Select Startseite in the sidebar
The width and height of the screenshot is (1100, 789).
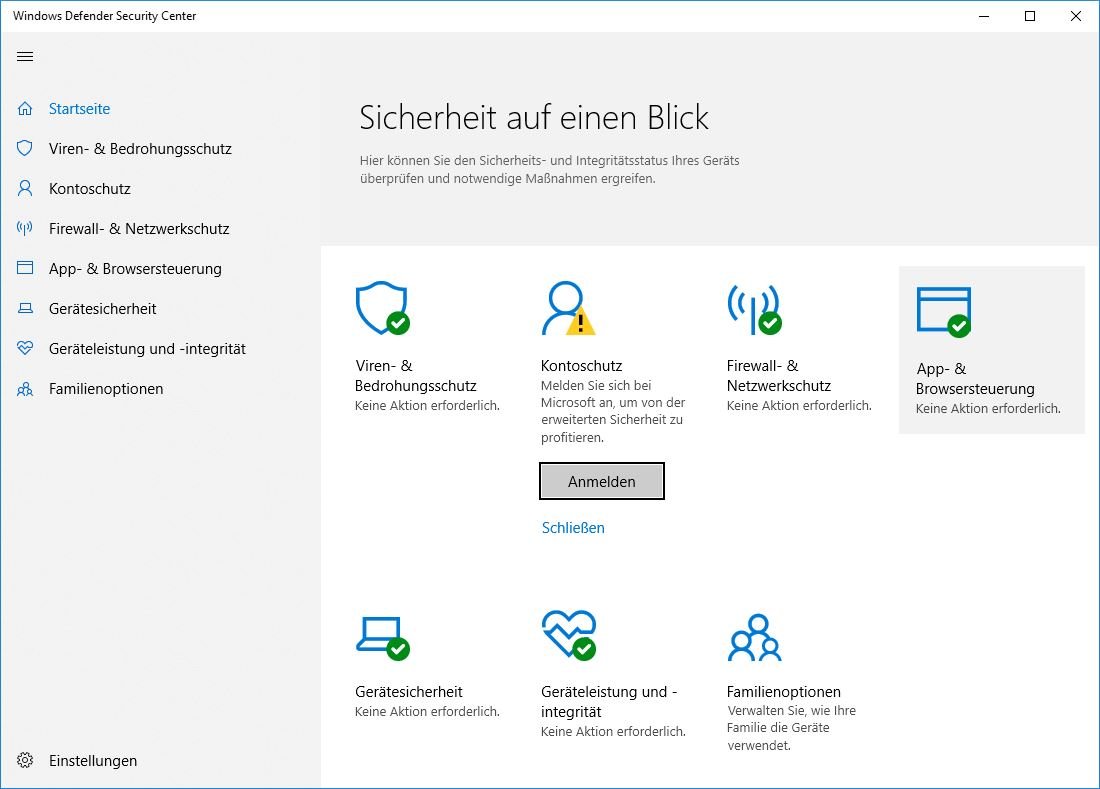coord(79,109)
